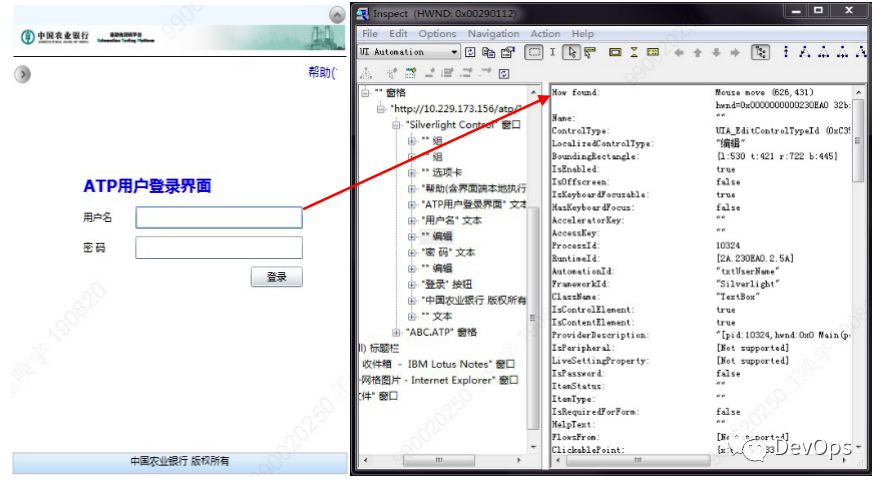Select the 标题栏 tree item
The image size is (880, 488).
379,348
